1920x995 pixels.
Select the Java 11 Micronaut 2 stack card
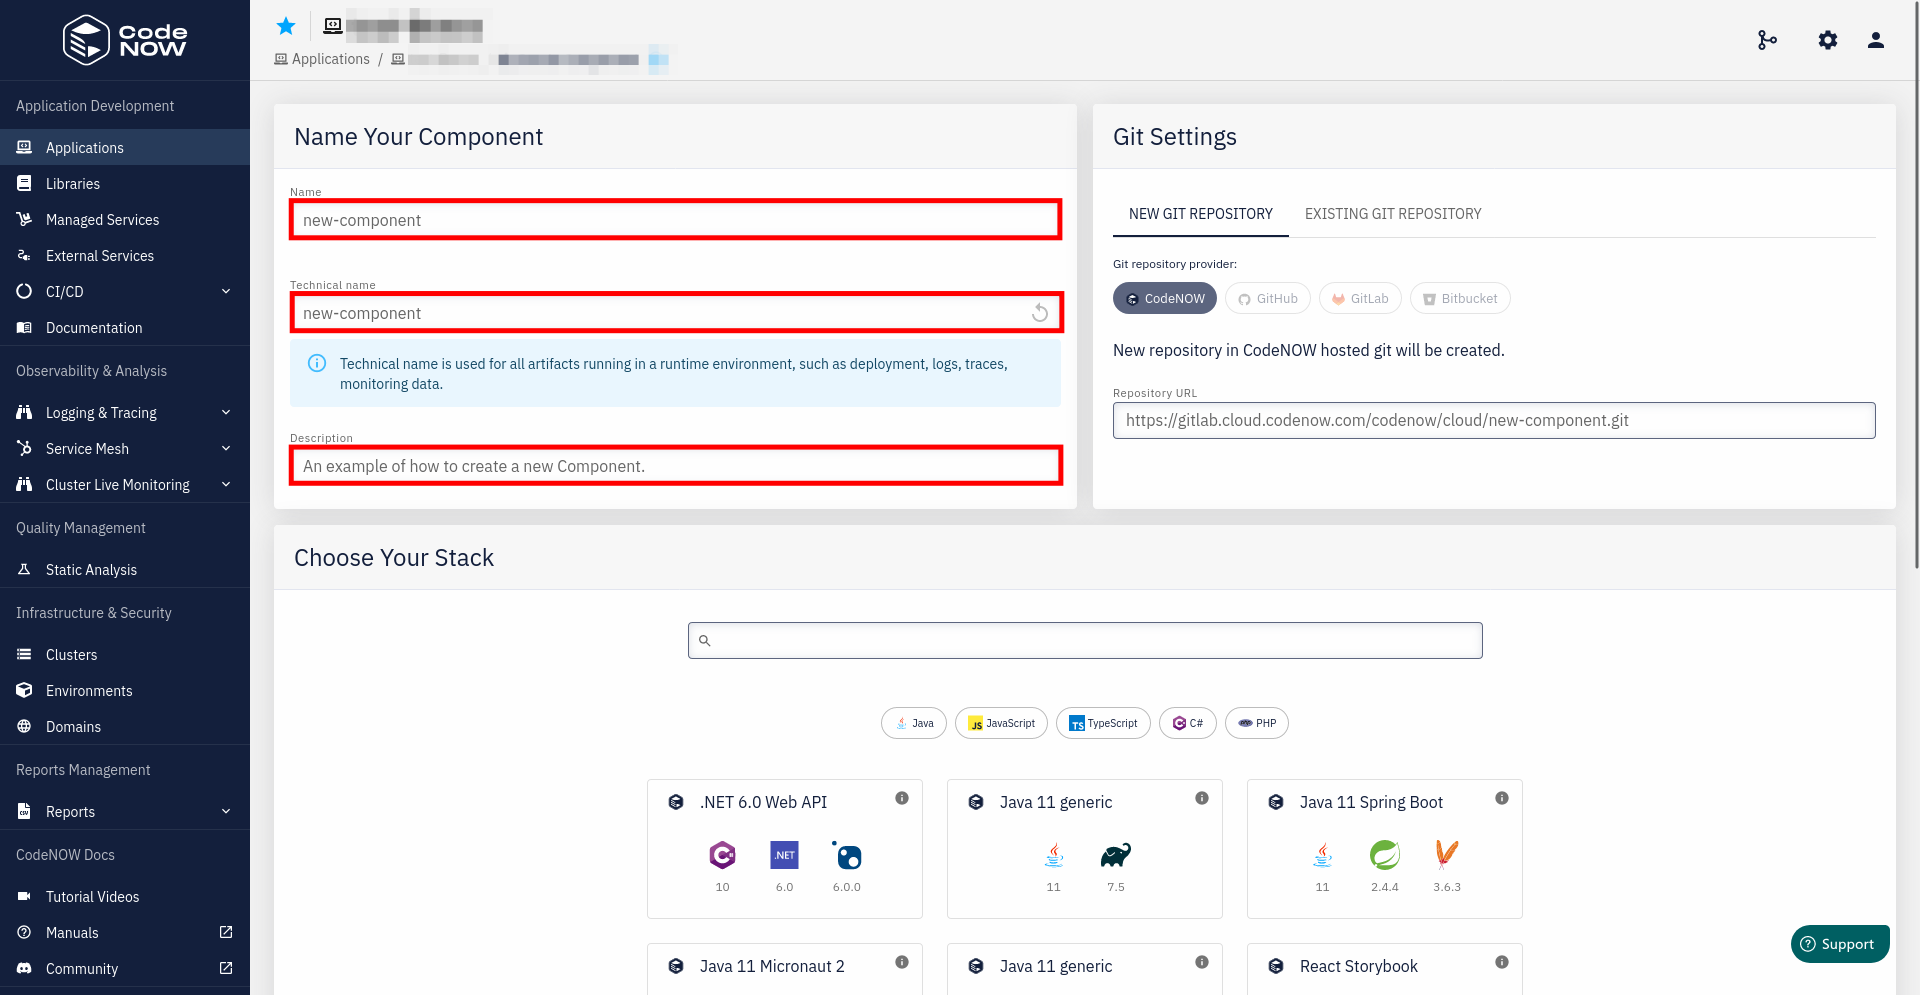click(x=785, y=969)
